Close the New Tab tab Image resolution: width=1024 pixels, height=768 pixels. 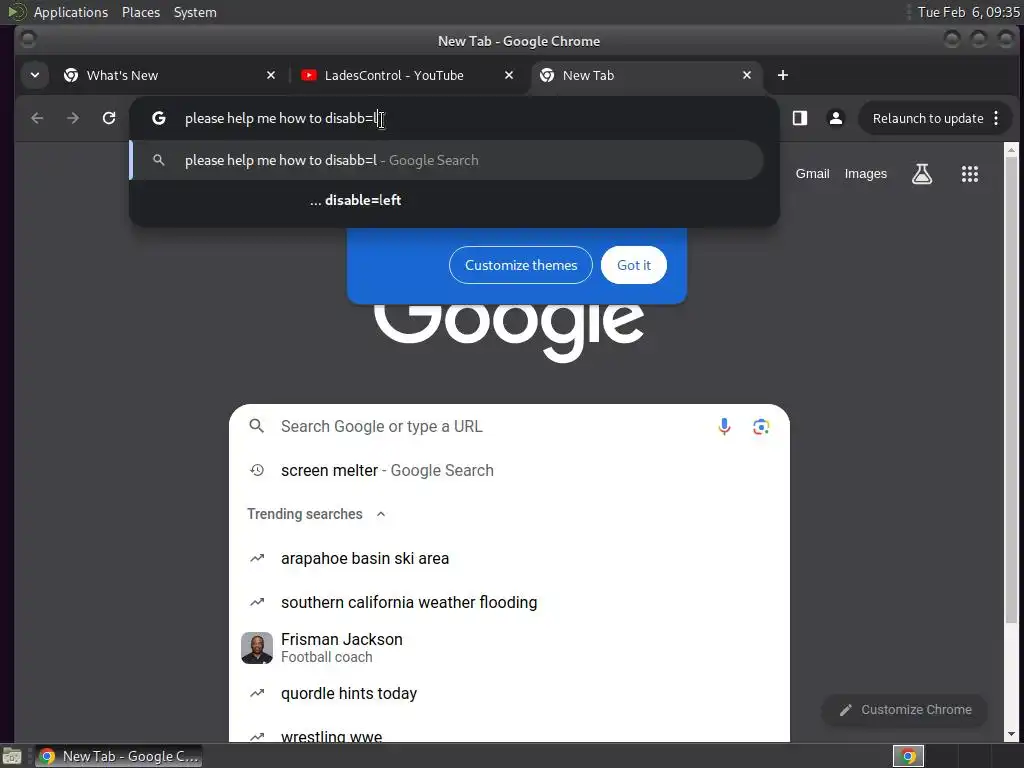747,75
